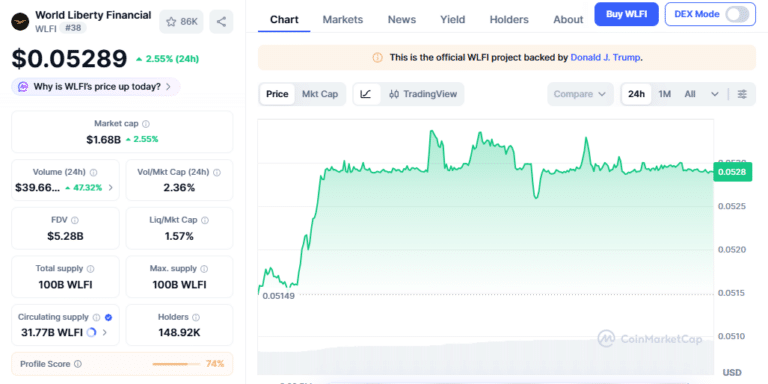768x384 pixels.
Task: Click the AI icon beside price question
Action: point(23,87)
